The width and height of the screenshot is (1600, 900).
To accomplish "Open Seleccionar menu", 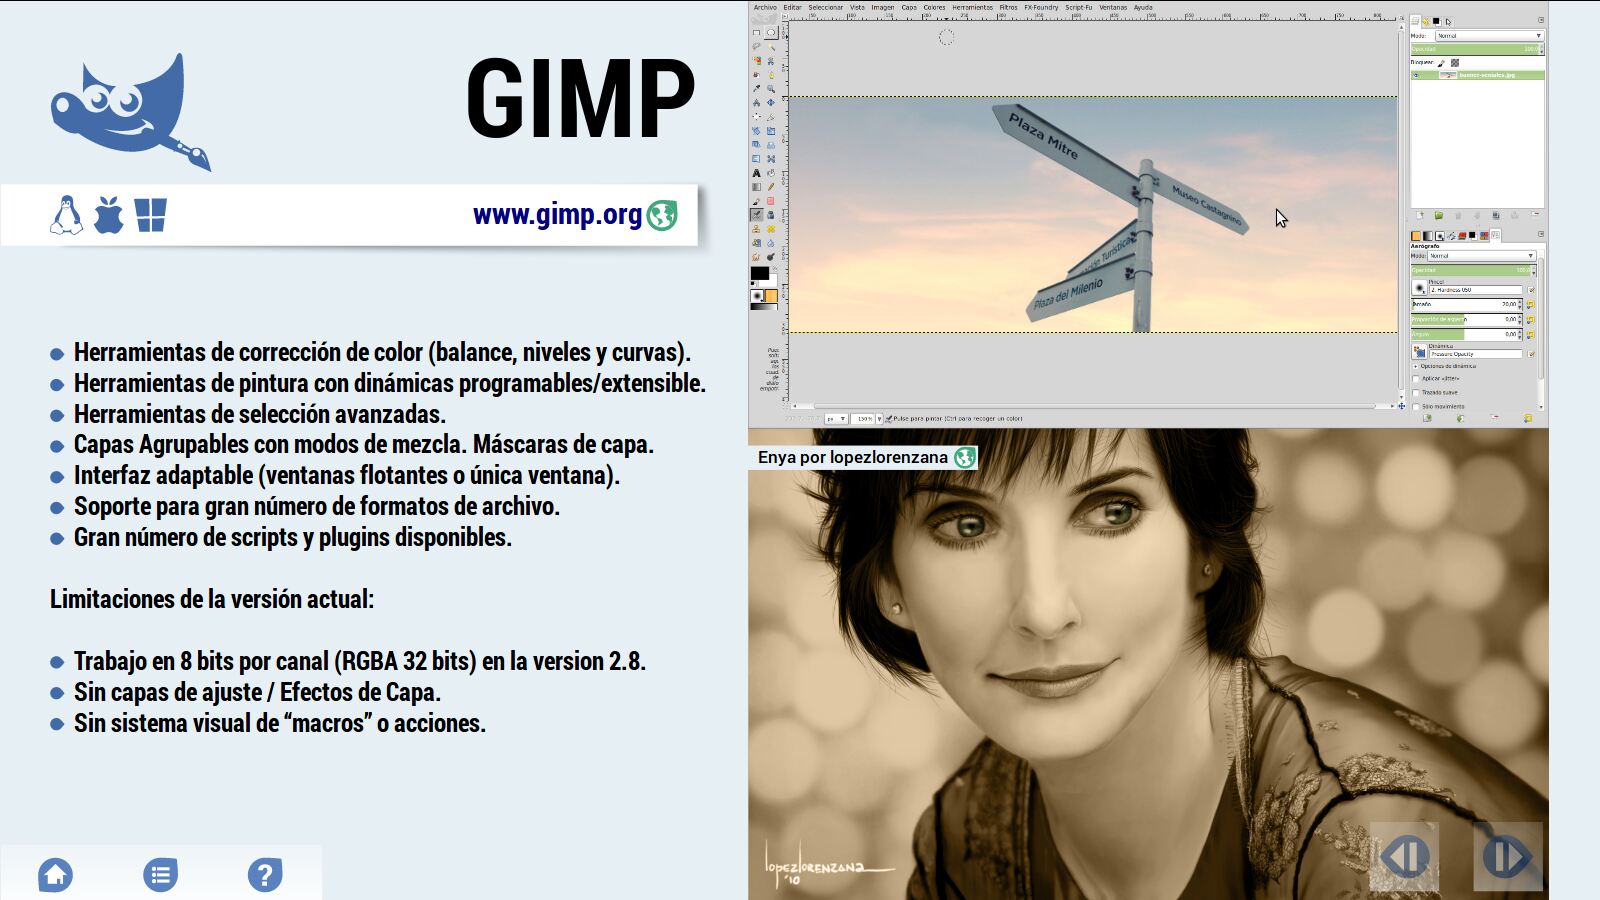I will tap(826, 7).
